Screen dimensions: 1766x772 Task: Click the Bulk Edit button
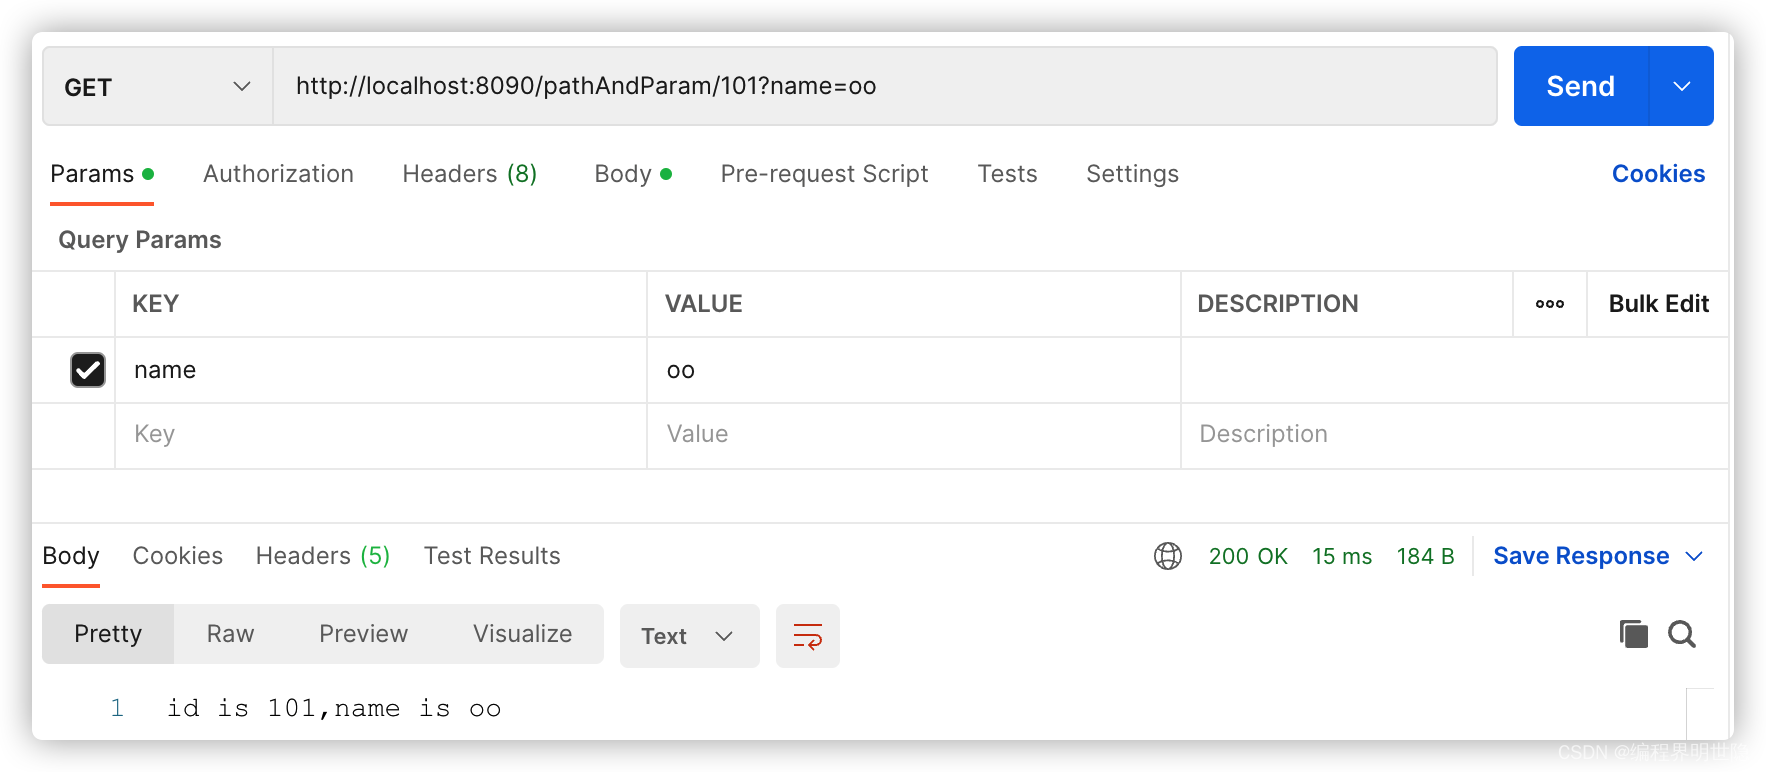(1658, 304)
